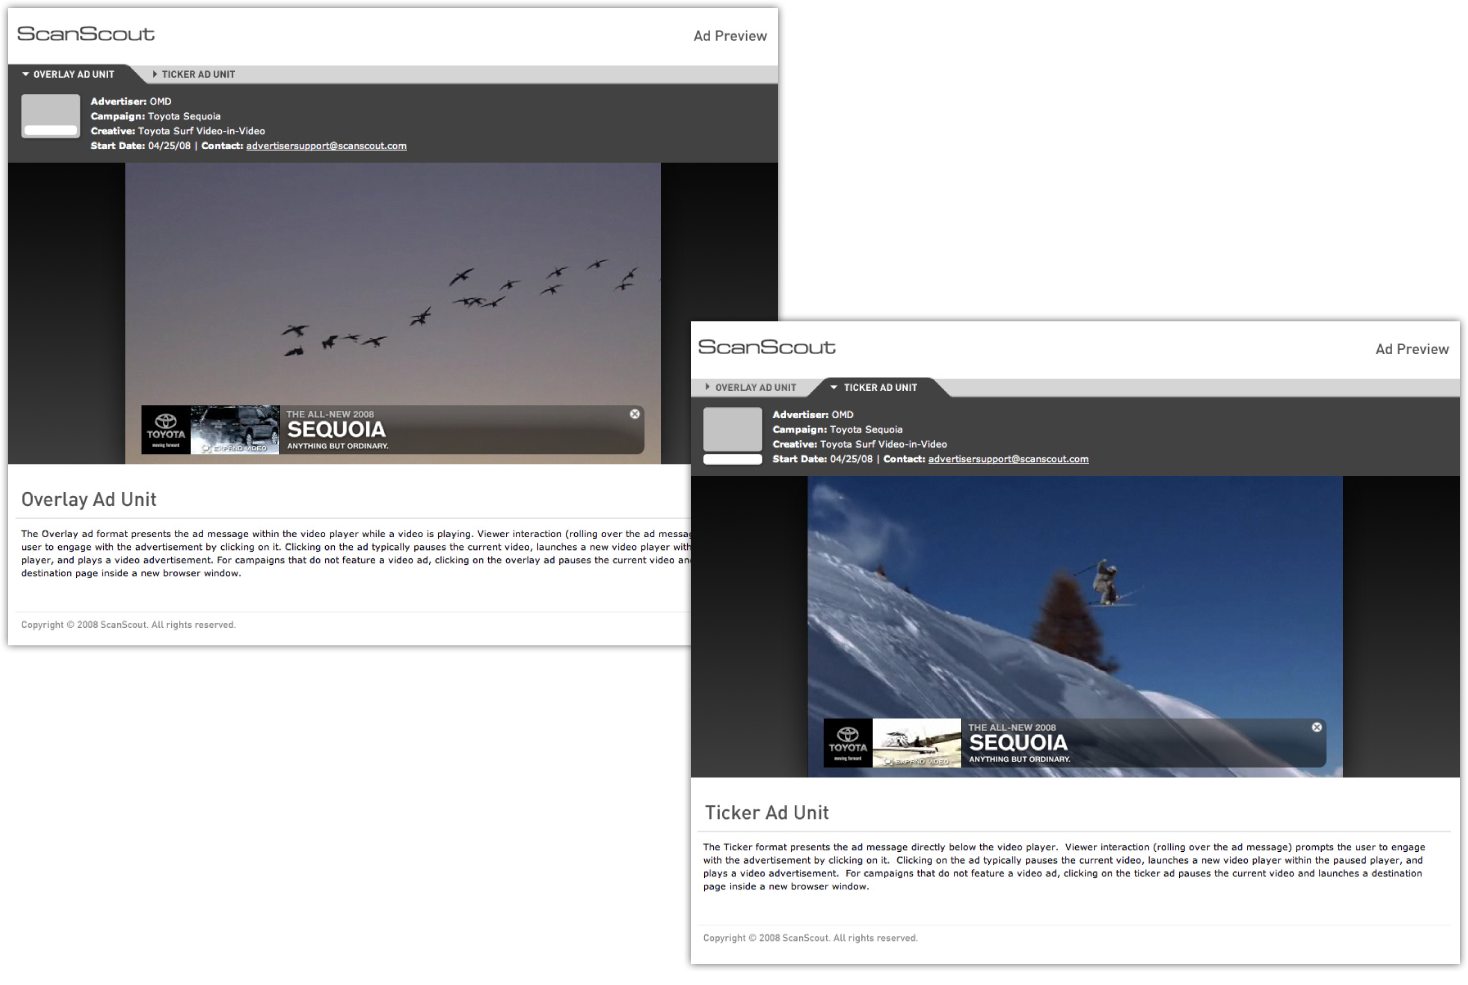Close the Sequoia ad on skier video
The width and height of the screenshot is (1468, 985).
click(1316, 727)
